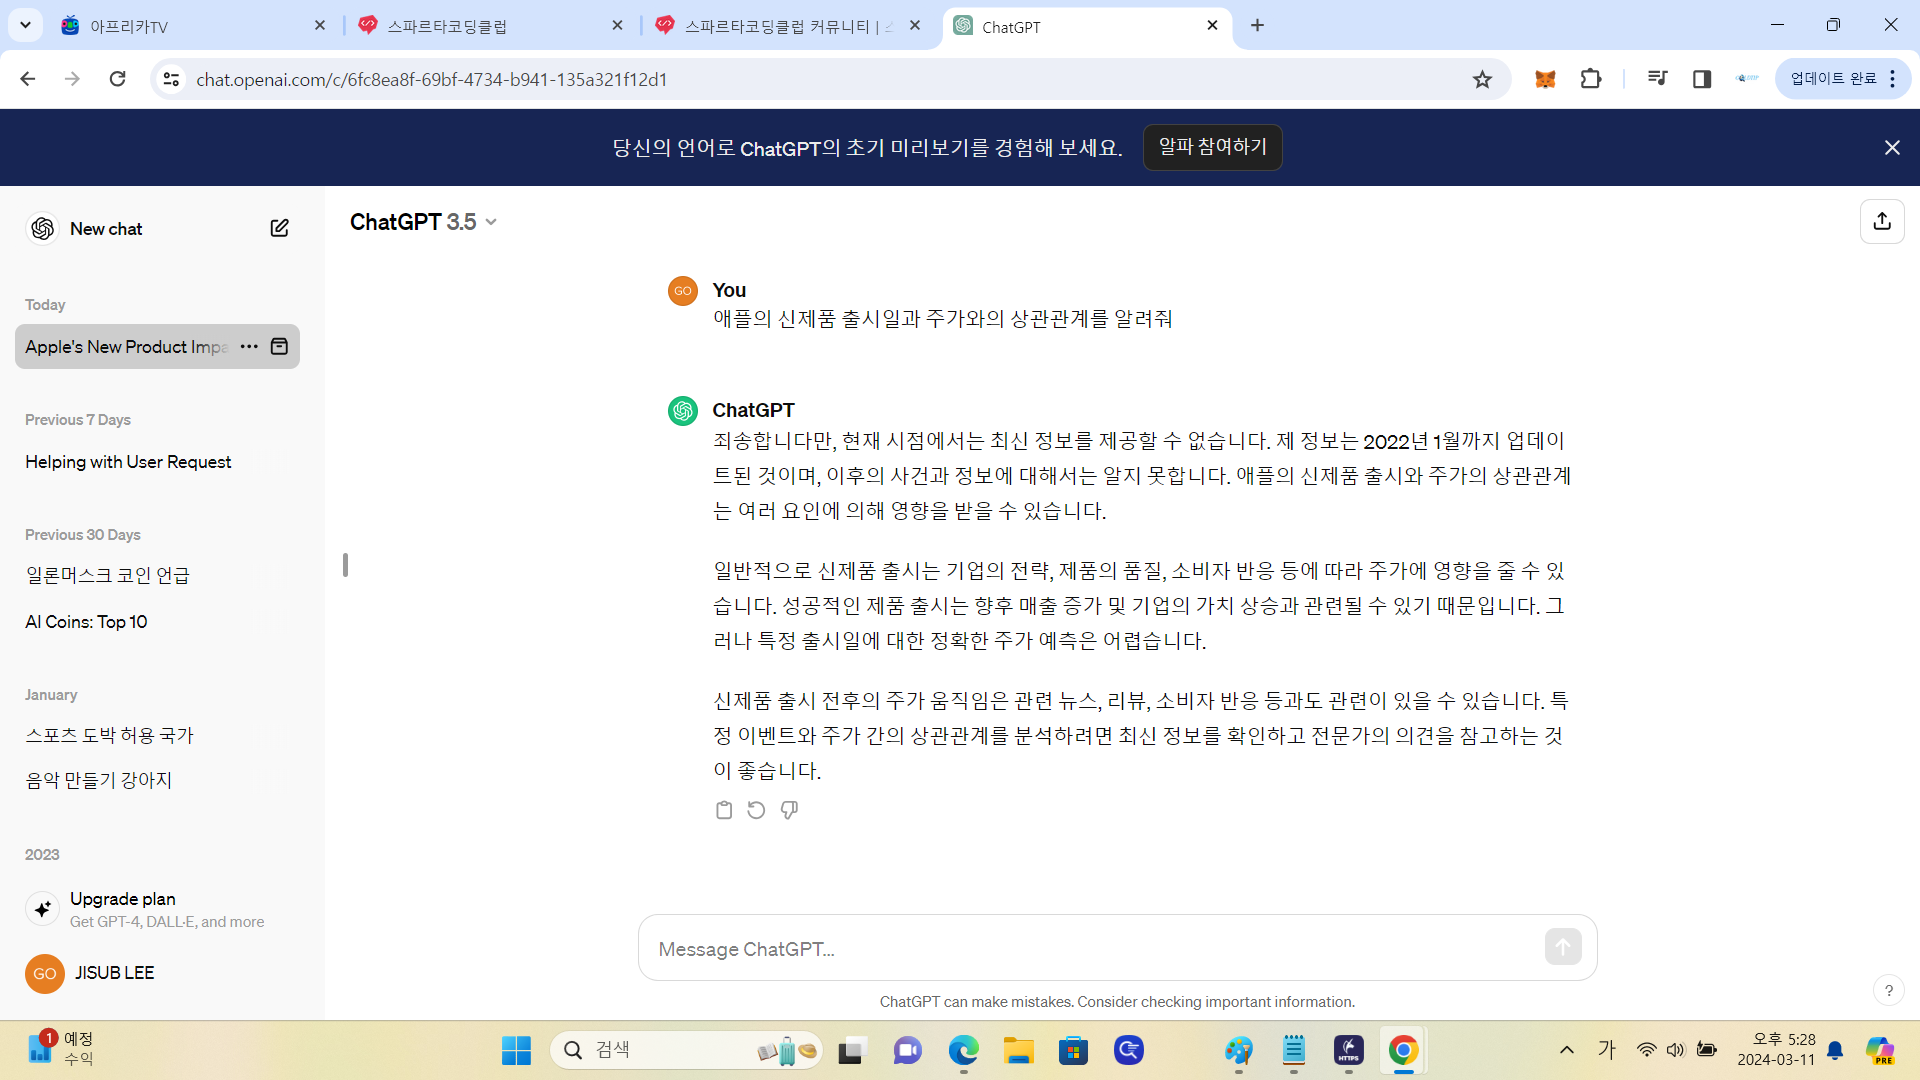
Task: Copy the ChatGPT response to clipboard
Action: point(724,810)
